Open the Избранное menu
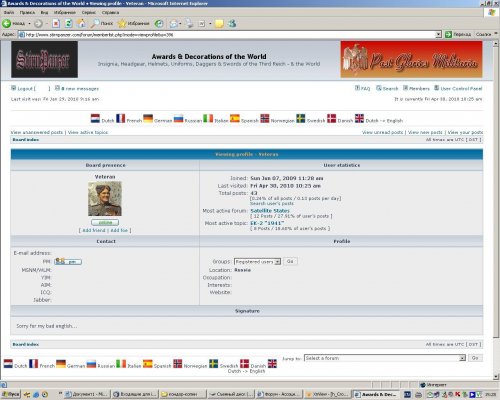This screenshot has height=400, width=500. 65,12
